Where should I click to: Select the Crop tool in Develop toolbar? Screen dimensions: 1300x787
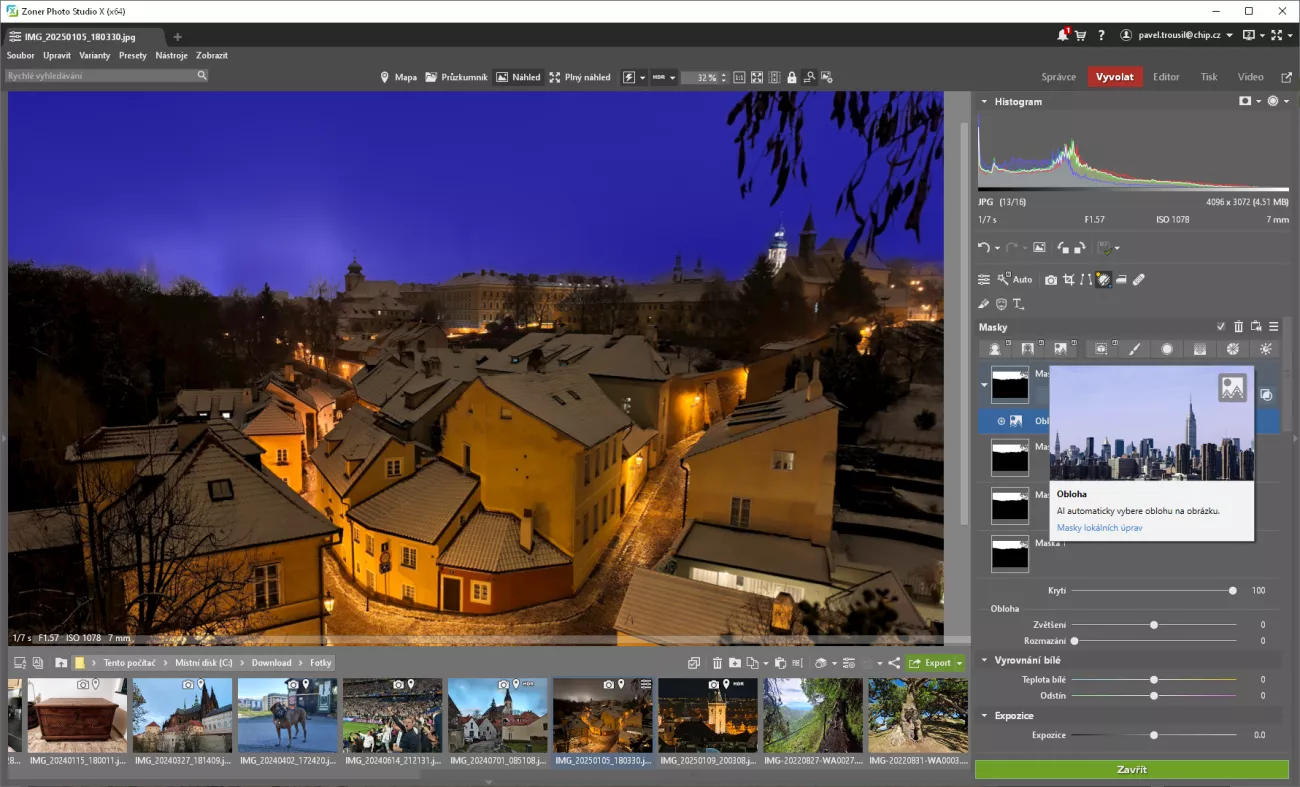tap(1069, 280)
